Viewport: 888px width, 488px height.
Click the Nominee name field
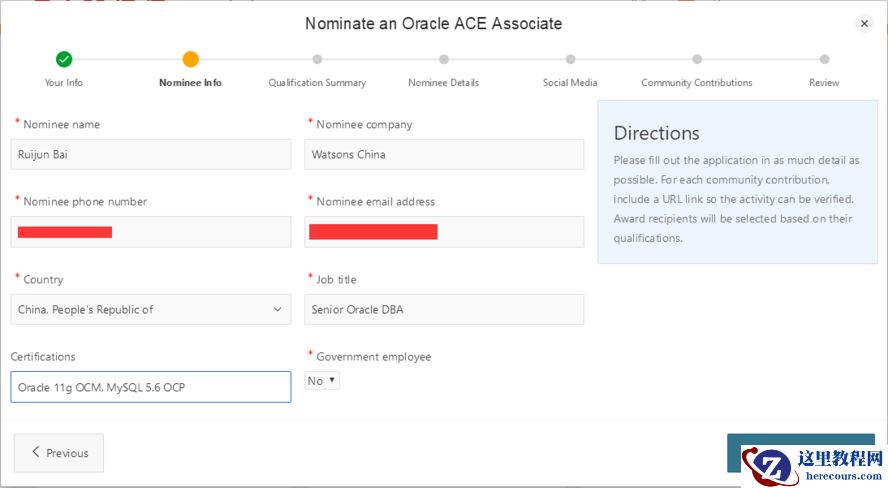[151, 155]
